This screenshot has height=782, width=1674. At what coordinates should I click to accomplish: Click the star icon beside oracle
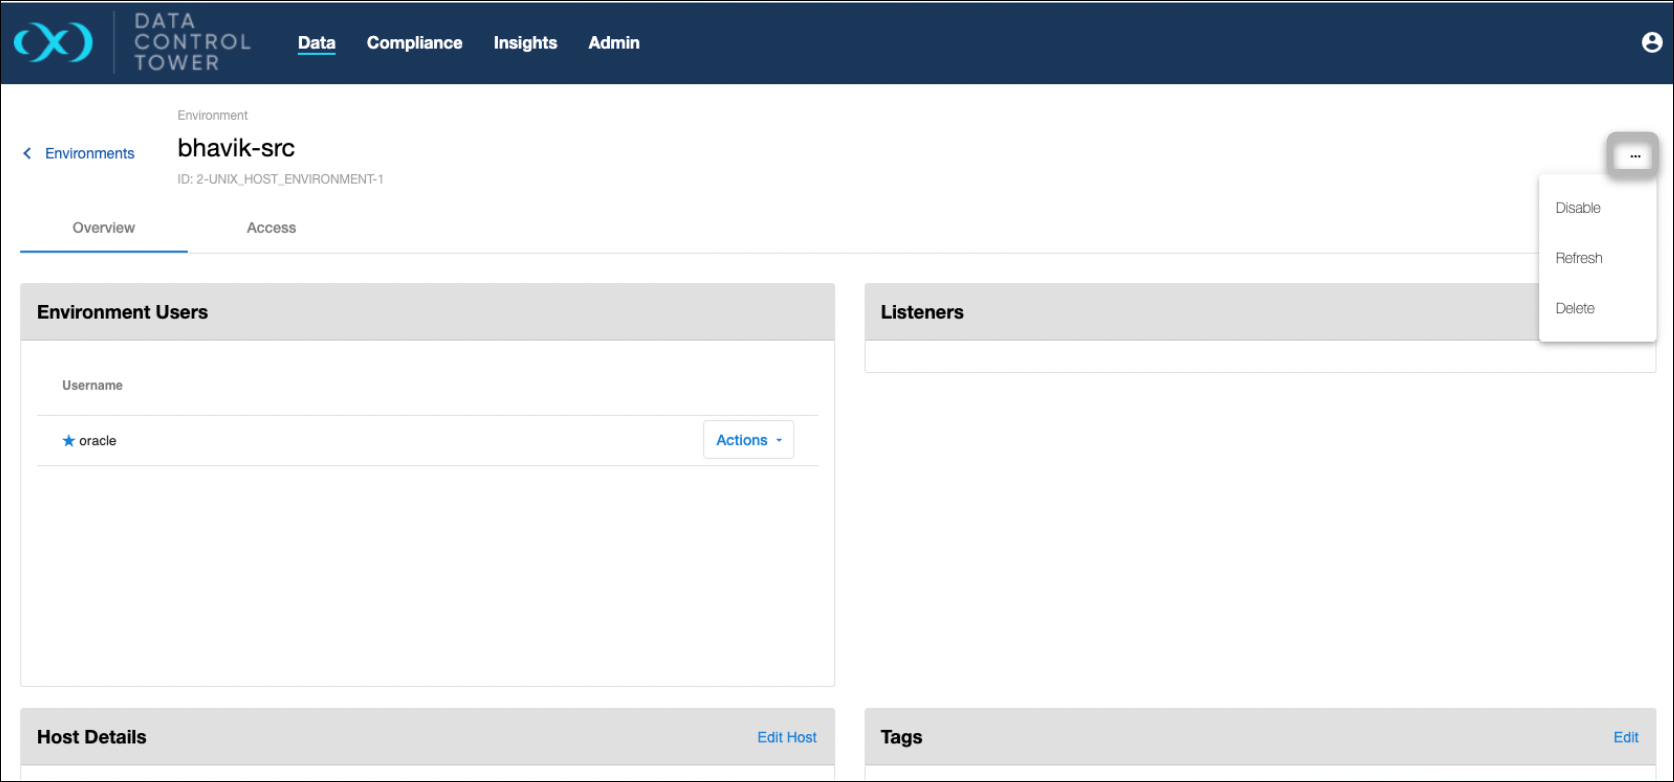click(68, 441)
